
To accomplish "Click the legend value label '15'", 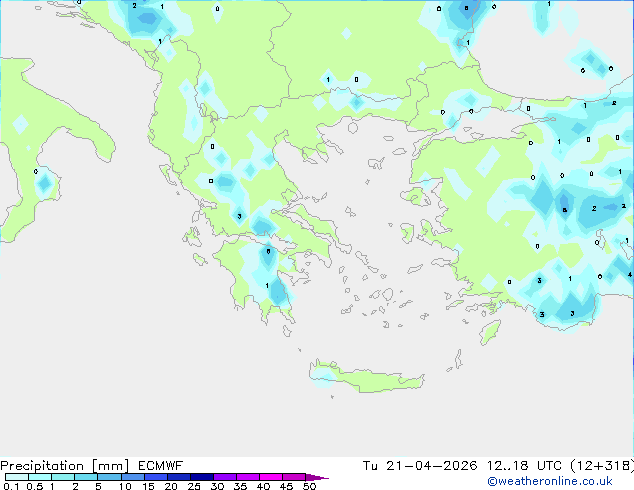I will point(148,486).
